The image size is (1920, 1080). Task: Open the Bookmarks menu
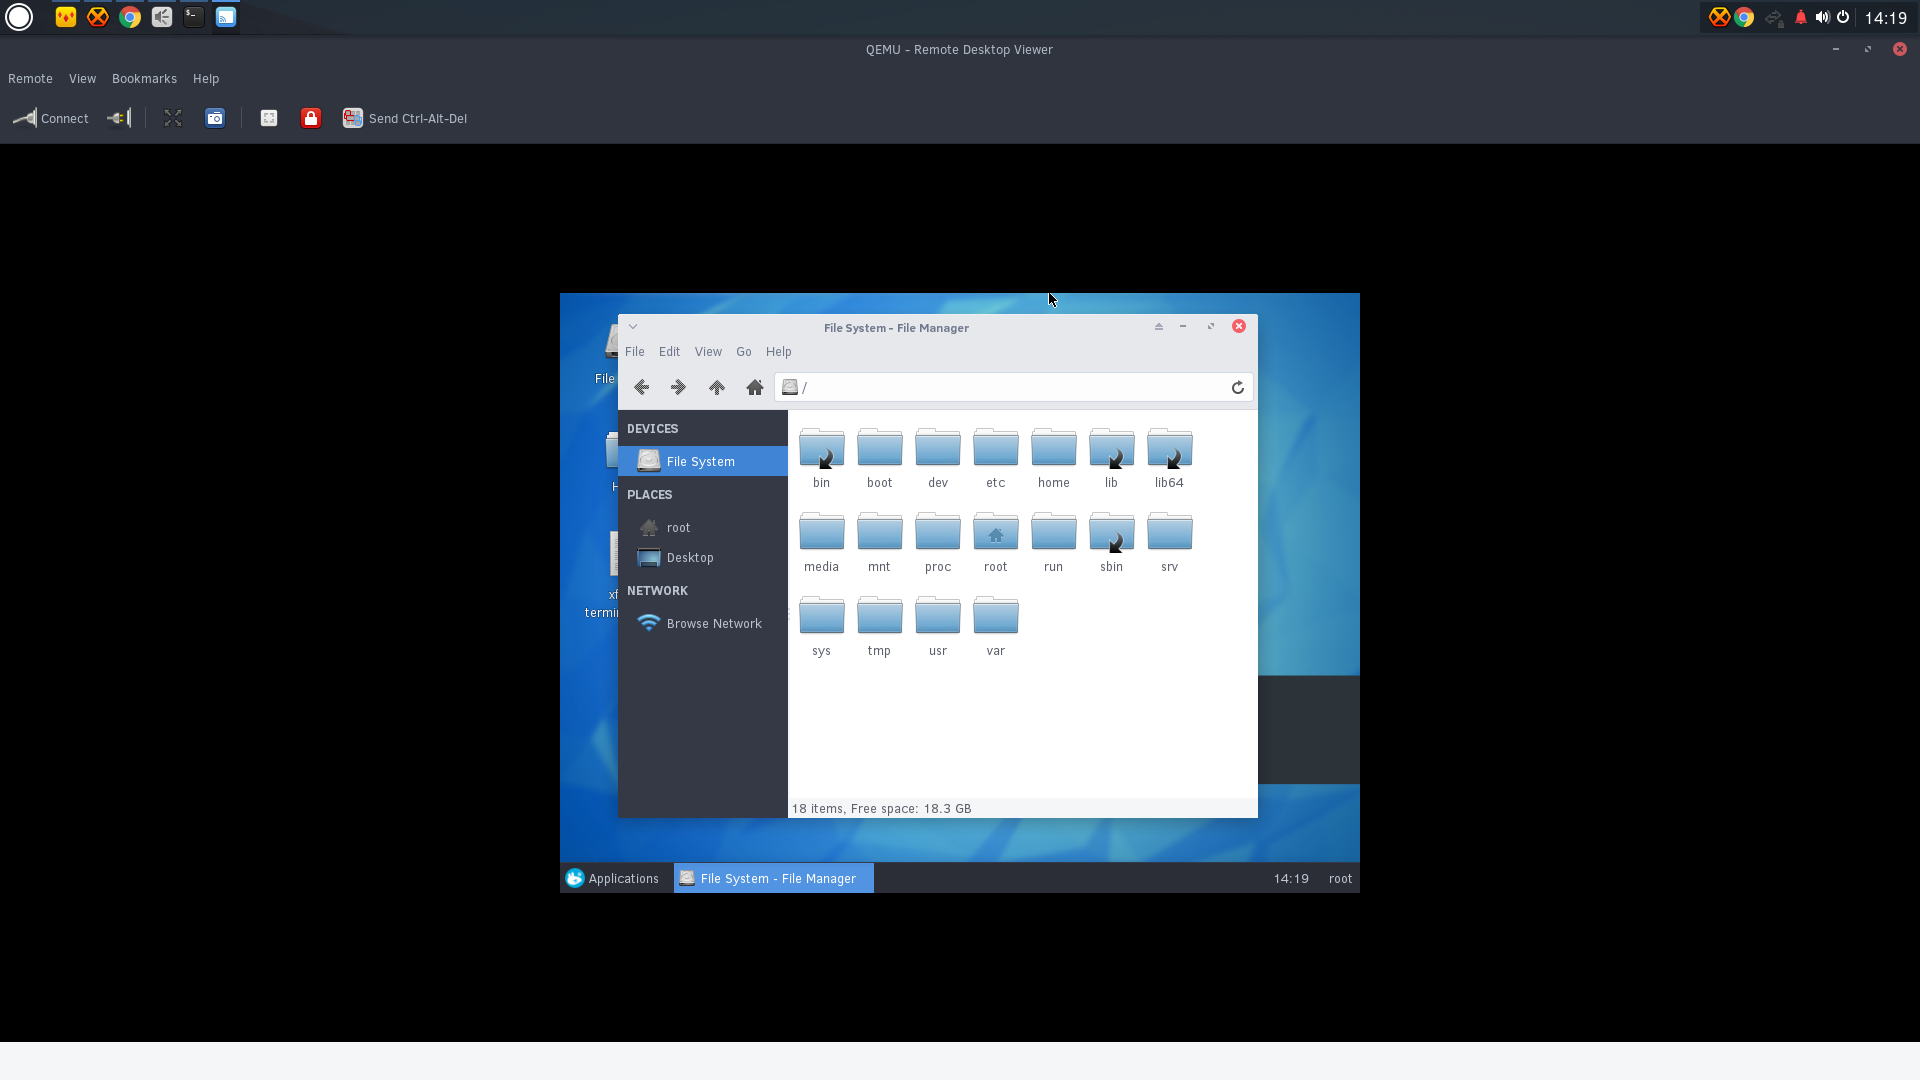coord(144,79)
